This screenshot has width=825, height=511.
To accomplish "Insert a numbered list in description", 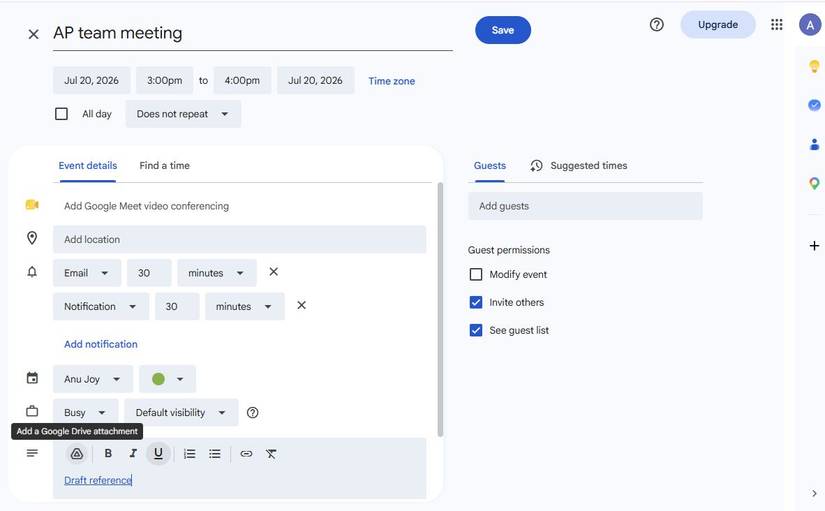I will tap(189, 454).
